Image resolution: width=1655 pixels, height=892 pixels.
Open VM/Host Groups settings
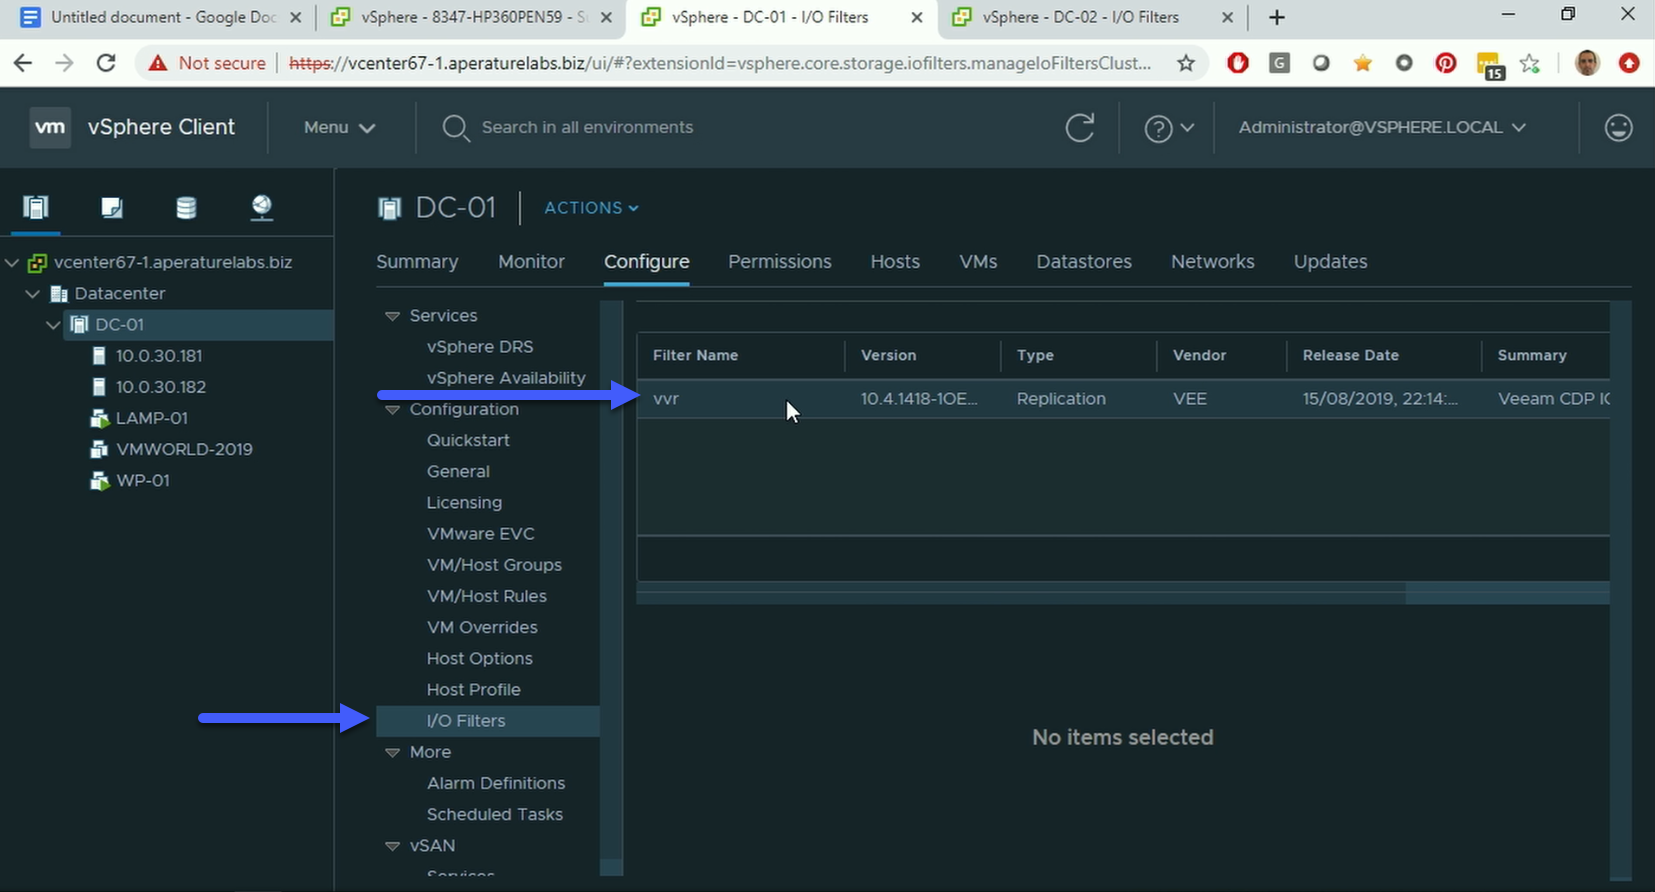click(494, 564)
